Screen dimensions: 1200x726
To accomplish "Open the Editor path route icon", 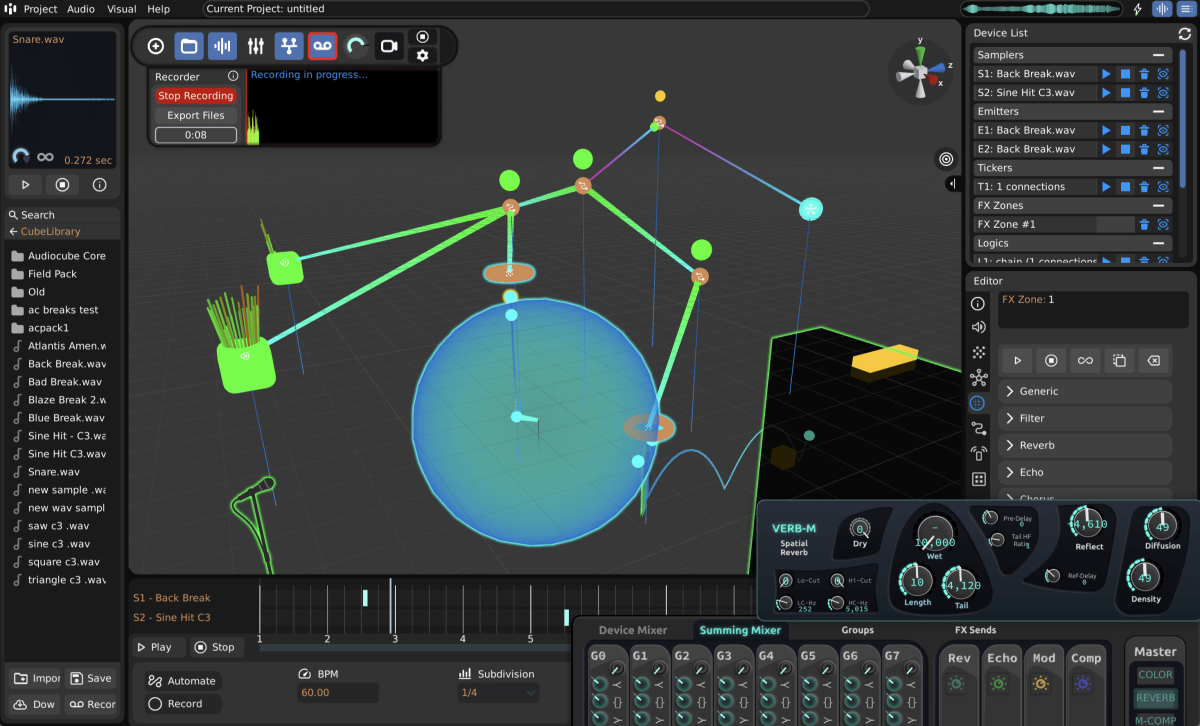I will pyautogui.click(x=978, y=428).
